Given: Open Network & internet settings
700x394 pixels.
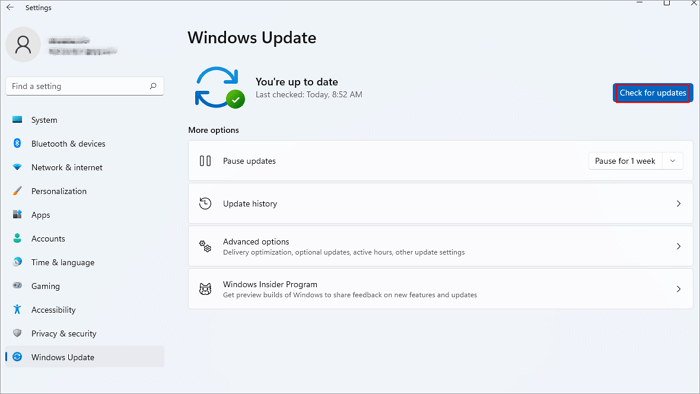Looking at the screenshot, I should coord(85,167).
